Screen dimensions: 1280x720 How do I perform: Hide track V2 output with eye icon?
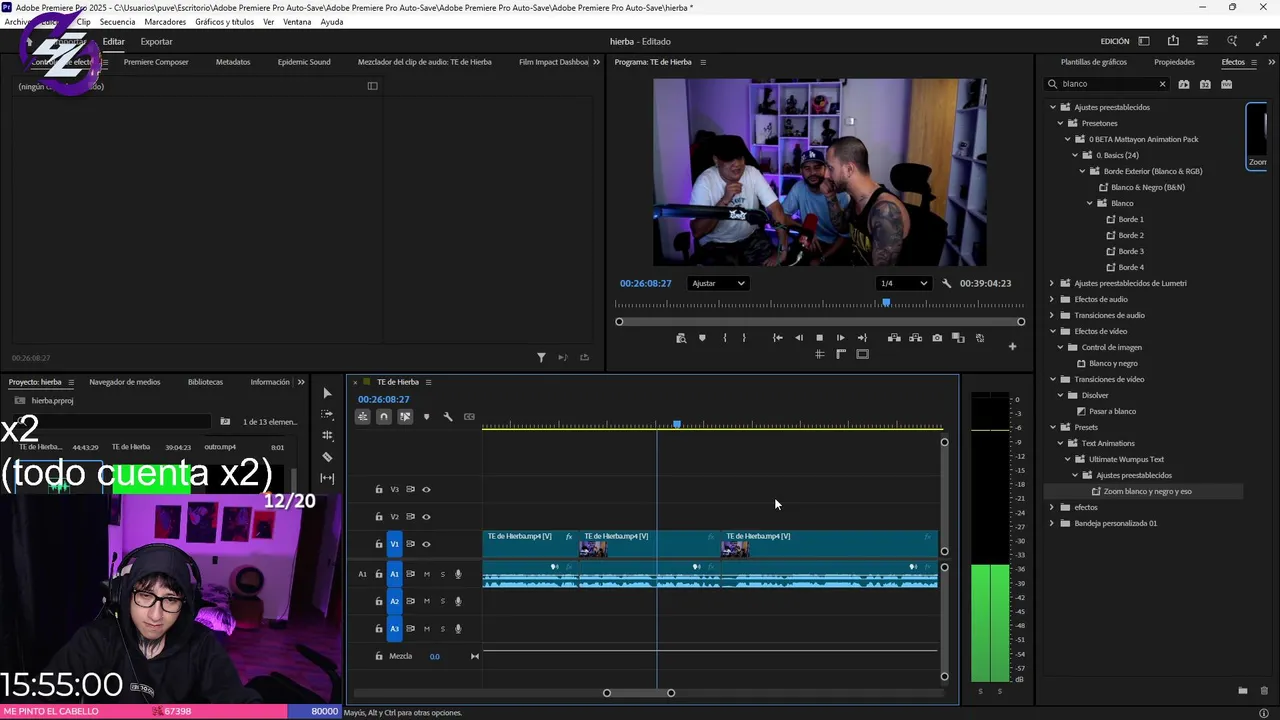[426, 517]
